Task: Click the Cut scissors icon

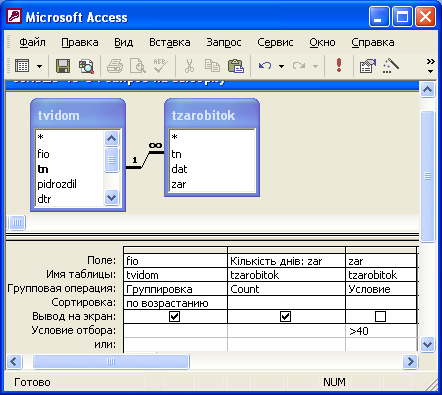Action: pos(189,66)
